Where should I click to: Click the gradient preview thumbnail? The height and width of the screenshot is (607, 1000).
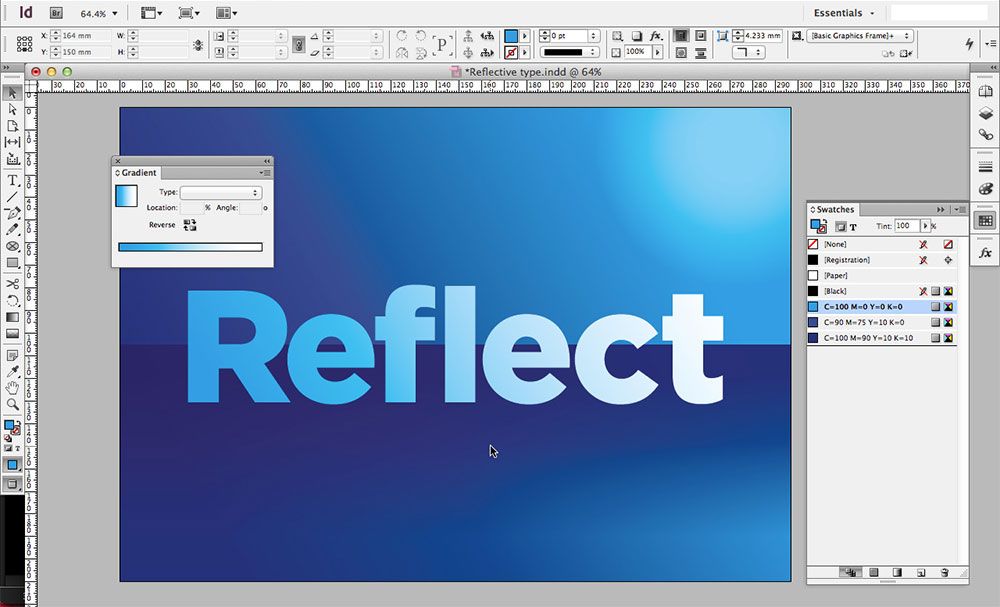126,196
